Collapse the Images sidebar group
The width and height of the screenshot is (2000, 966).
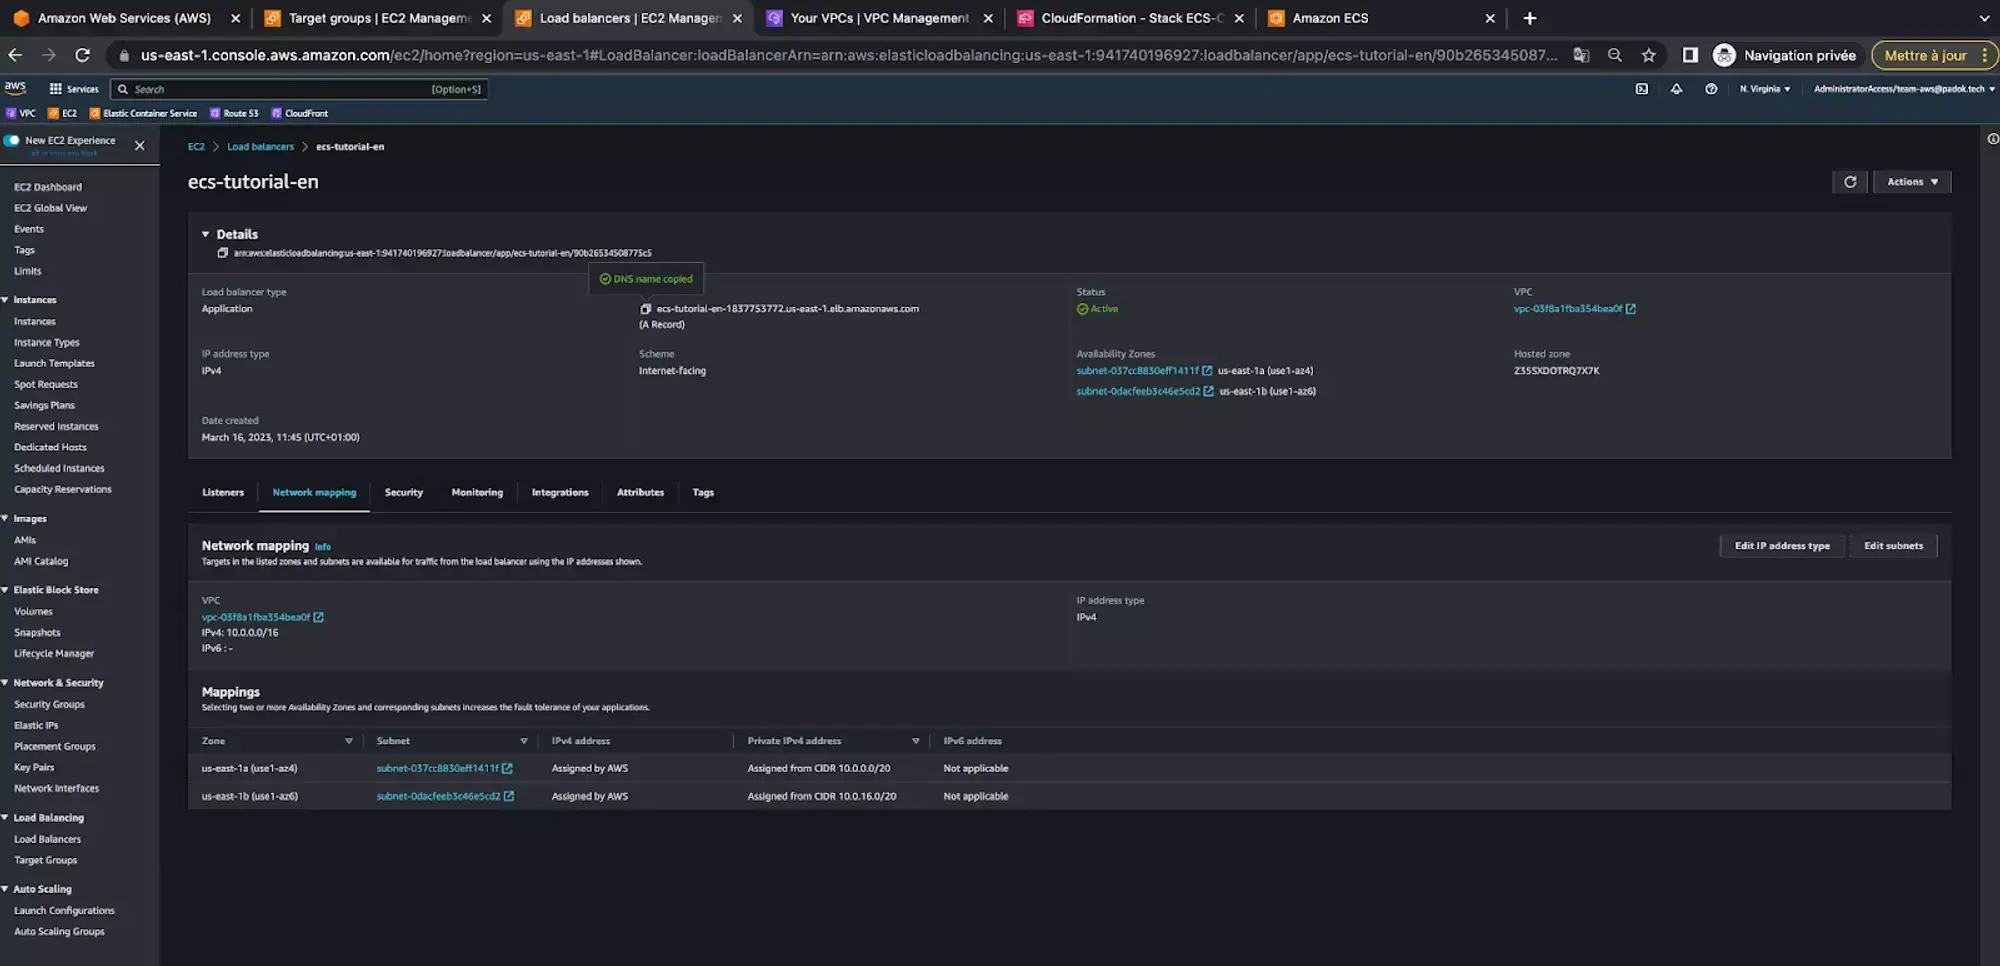[x=5, y=519]
